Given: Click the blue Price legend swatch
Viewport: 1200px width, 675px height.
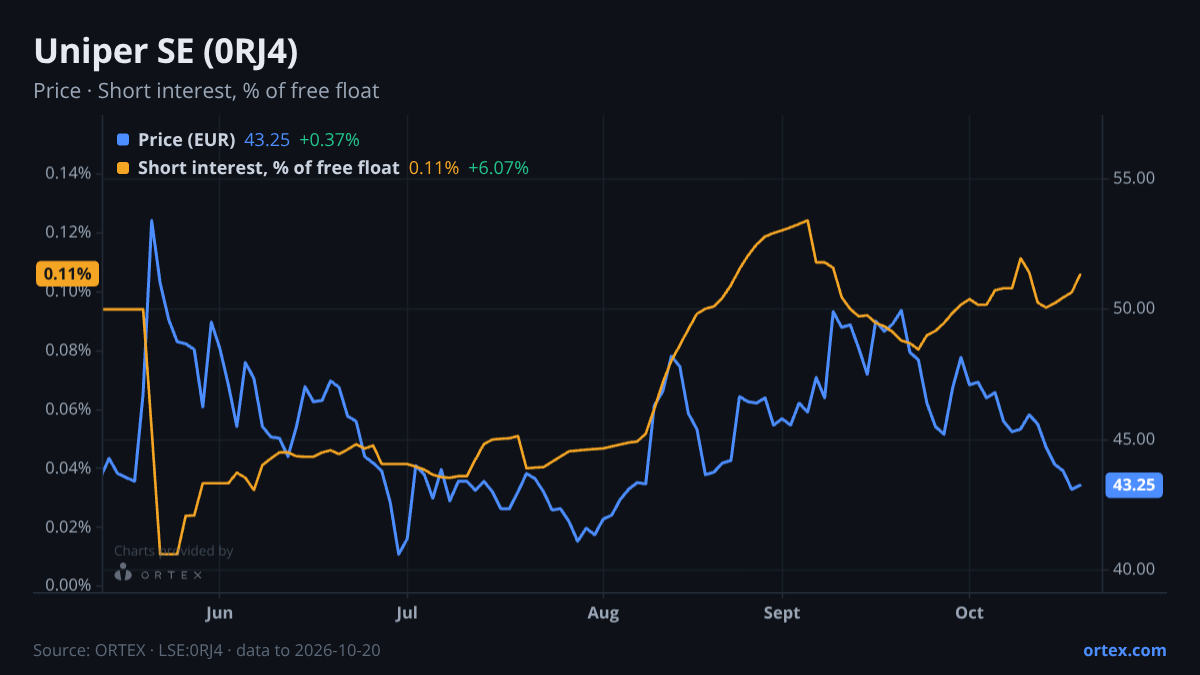Looking at the screenshot, I should pos(123,140).
